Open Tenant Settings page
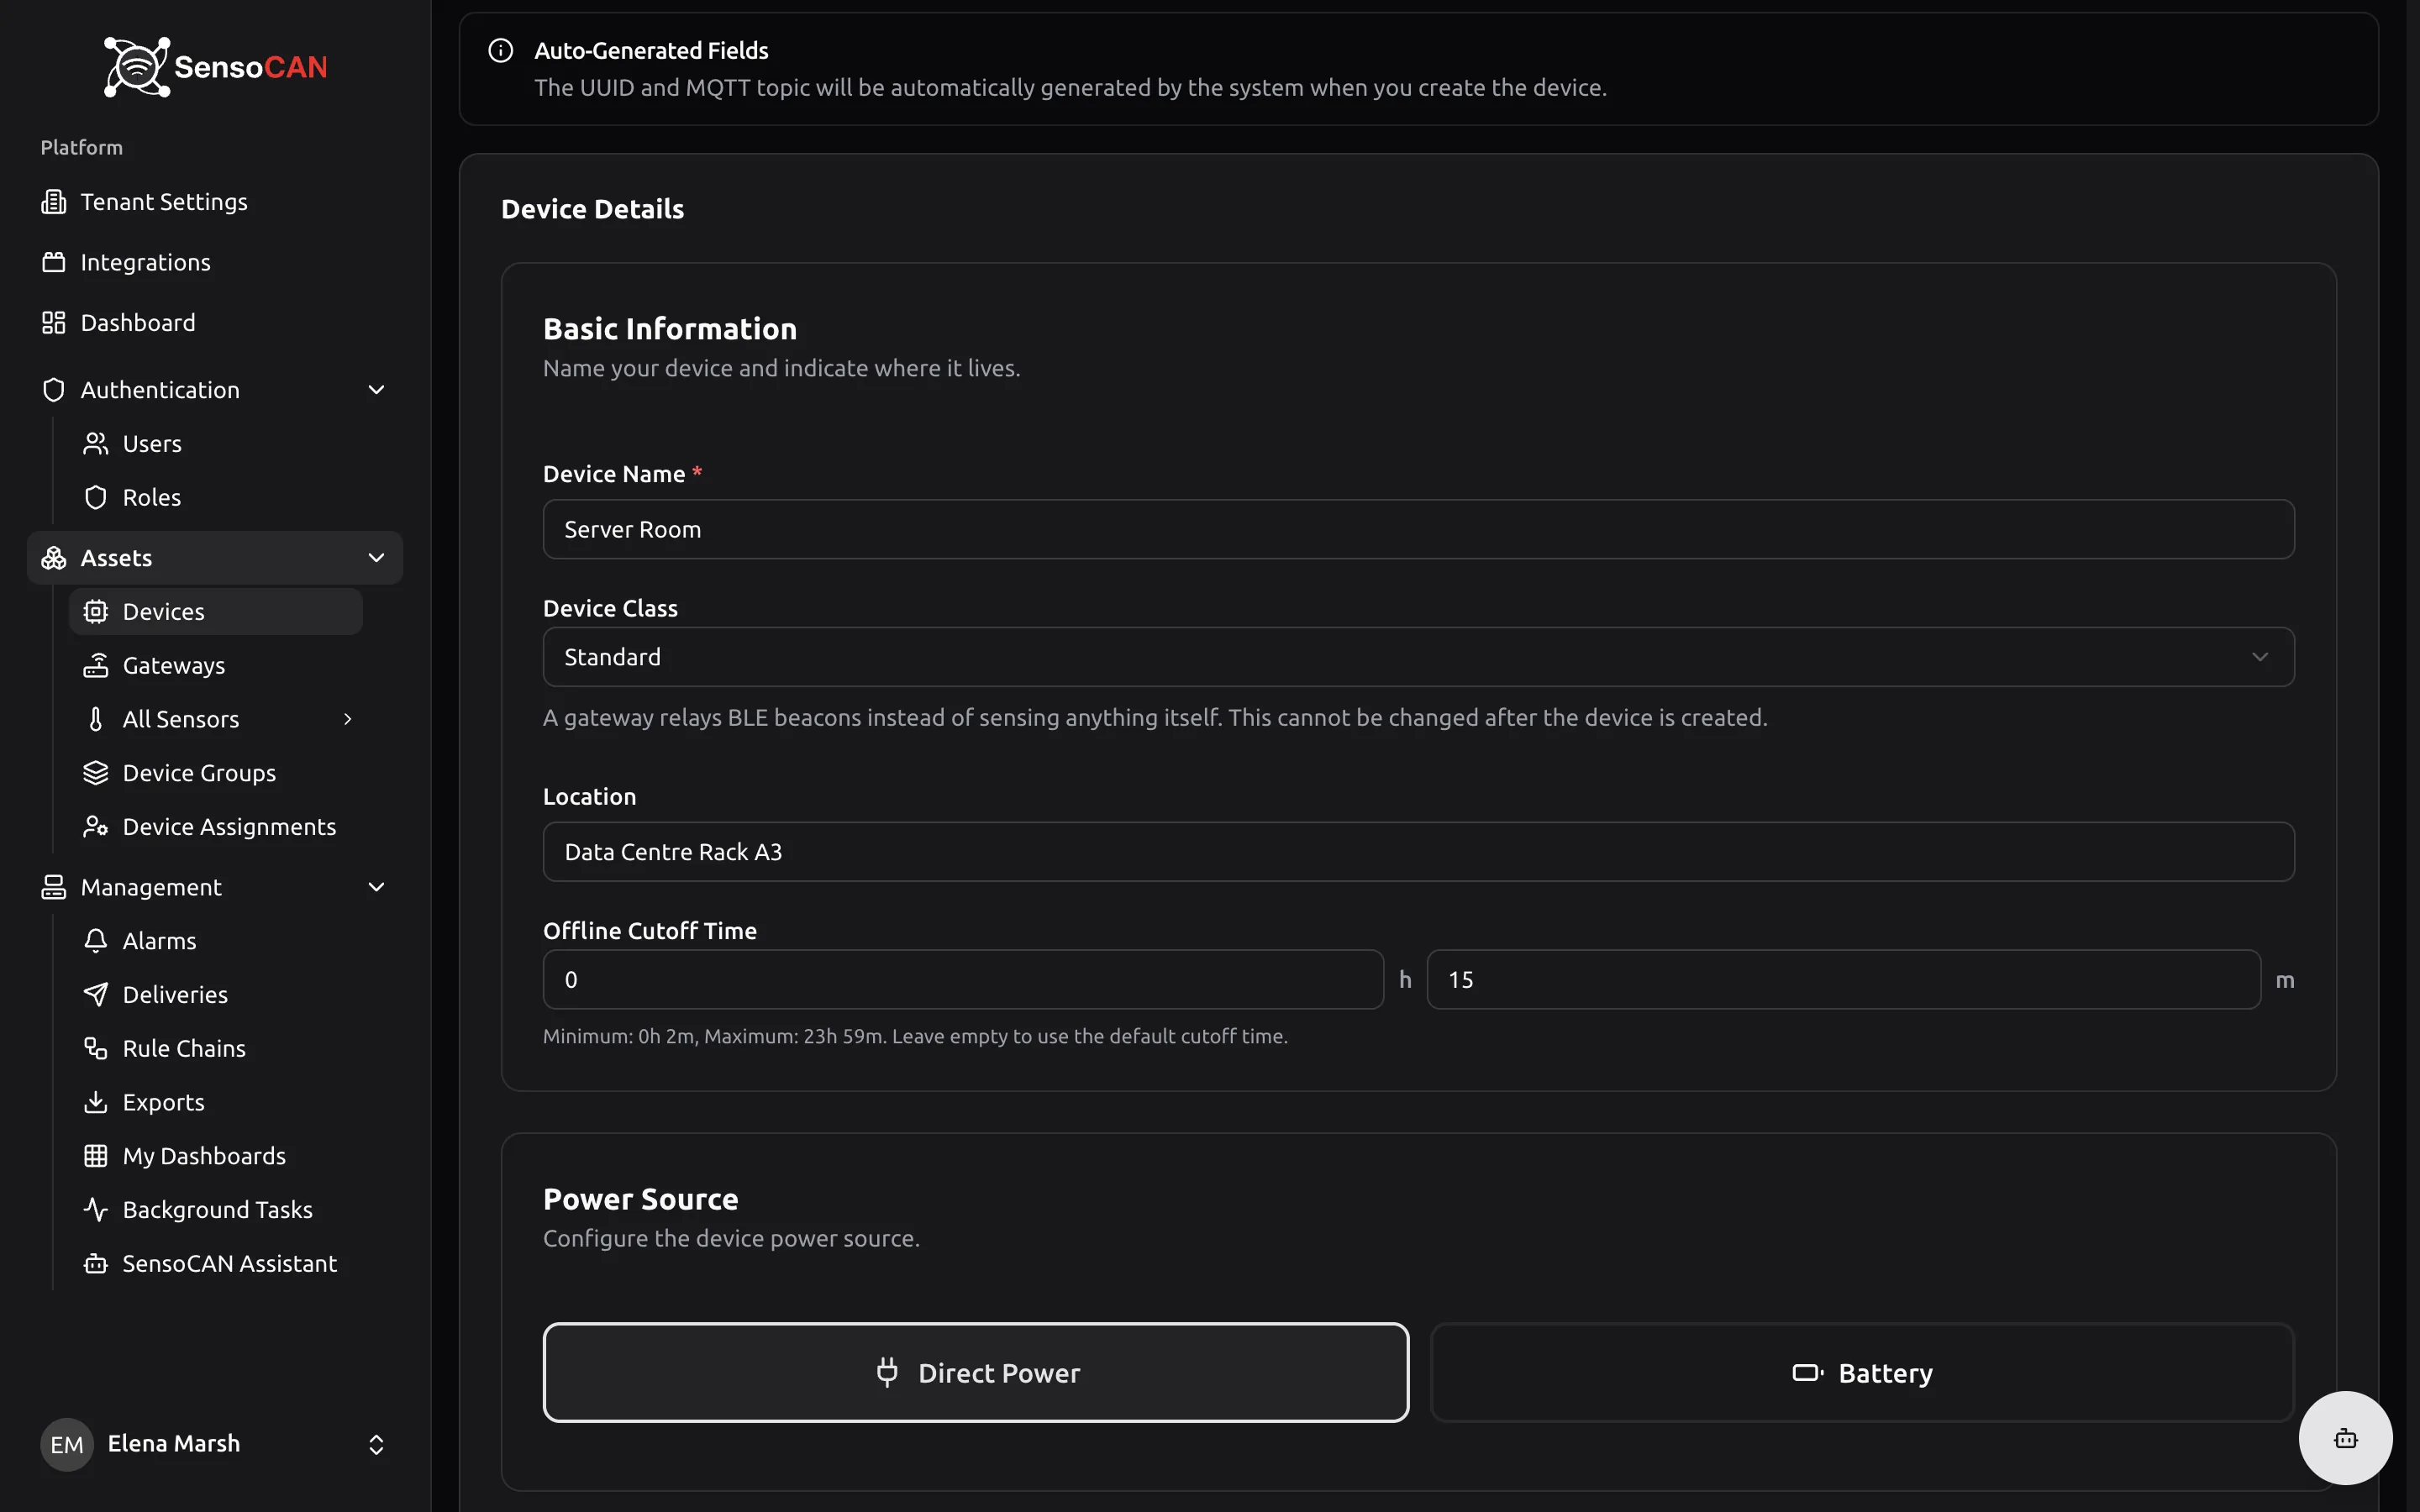This screenshot has width=2420, height=1512. 214,202
